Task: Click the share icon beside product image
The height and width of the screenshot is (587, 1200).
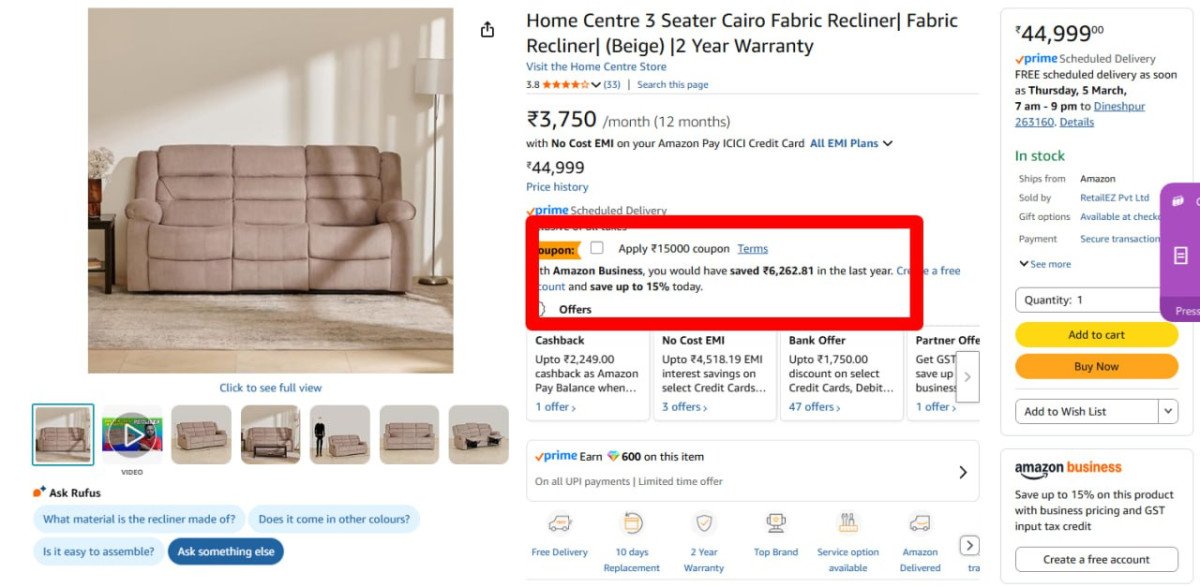Action: pos(487,30)
